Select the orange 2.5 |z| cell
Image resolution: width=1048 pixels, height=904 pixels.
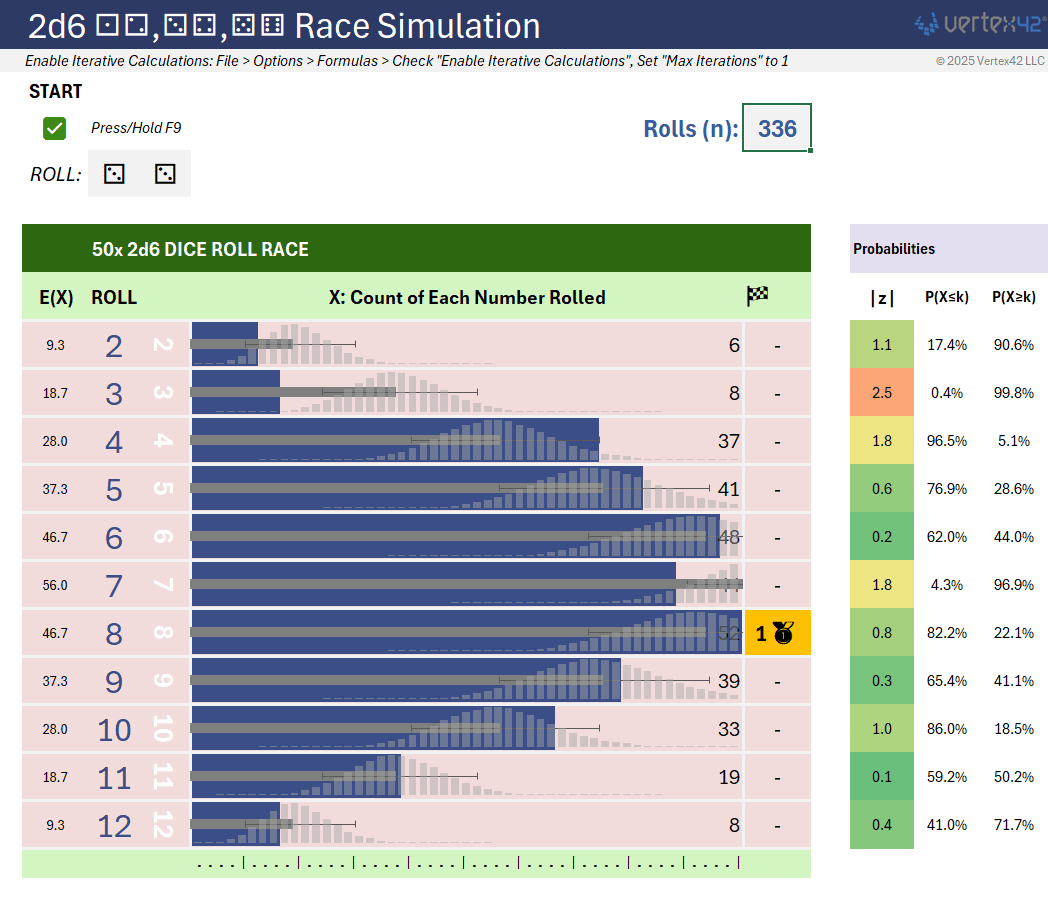point(881,393)
